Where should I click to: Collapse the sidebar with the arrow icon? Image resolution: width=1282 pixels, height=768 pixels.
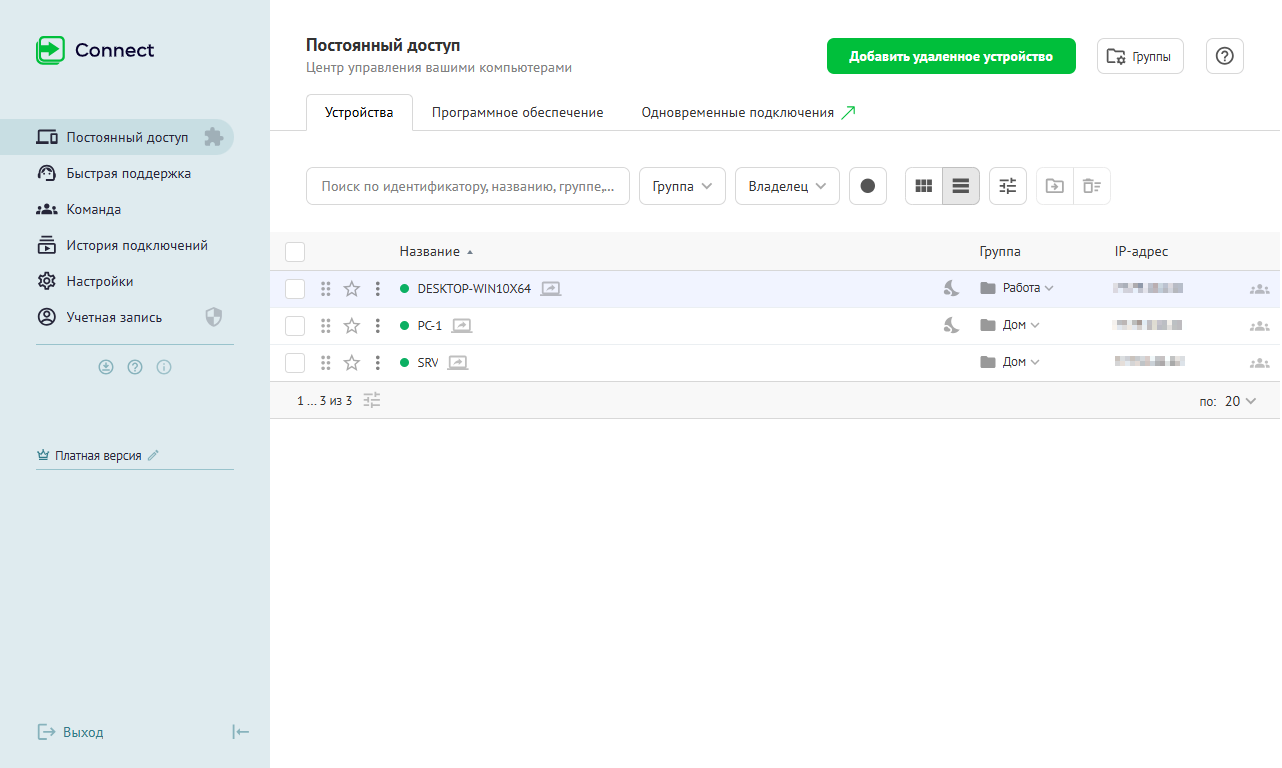tap(240, 732)
